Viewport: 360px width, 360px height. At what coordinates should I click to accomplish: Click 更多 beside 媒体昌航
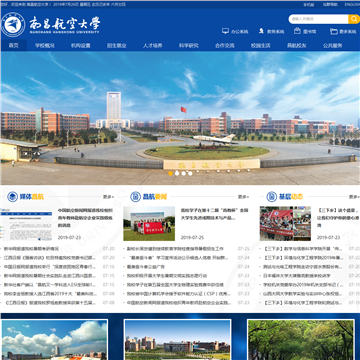tap(108, 197)
